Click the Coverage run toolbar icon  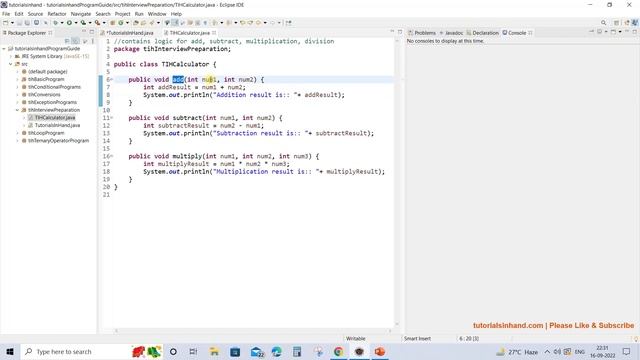(83, 23)
